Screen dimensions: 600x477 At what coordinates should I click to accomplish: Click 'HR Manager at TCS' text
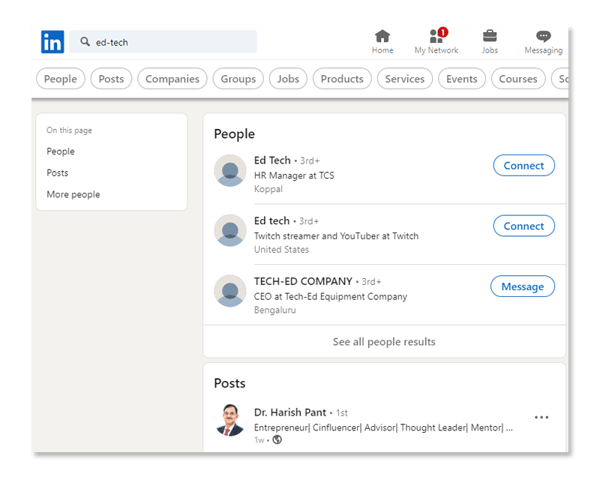point(294,175)
